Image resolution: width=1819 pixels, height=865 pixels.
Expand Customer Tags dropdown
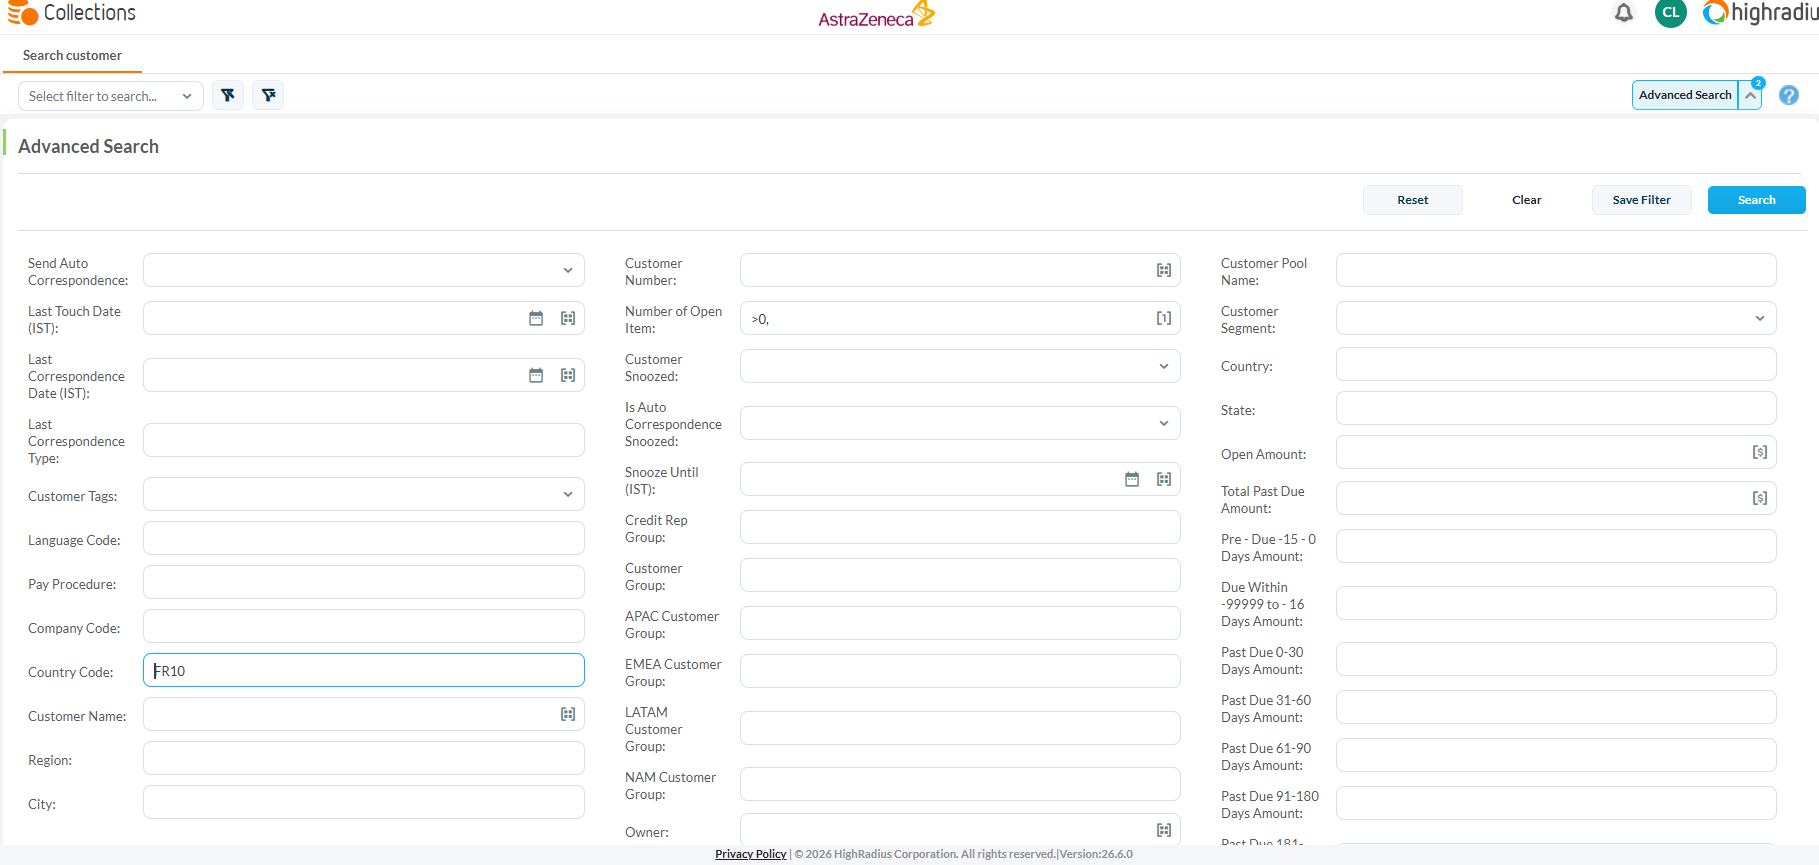pyautogui.click(x=568, y=494)
